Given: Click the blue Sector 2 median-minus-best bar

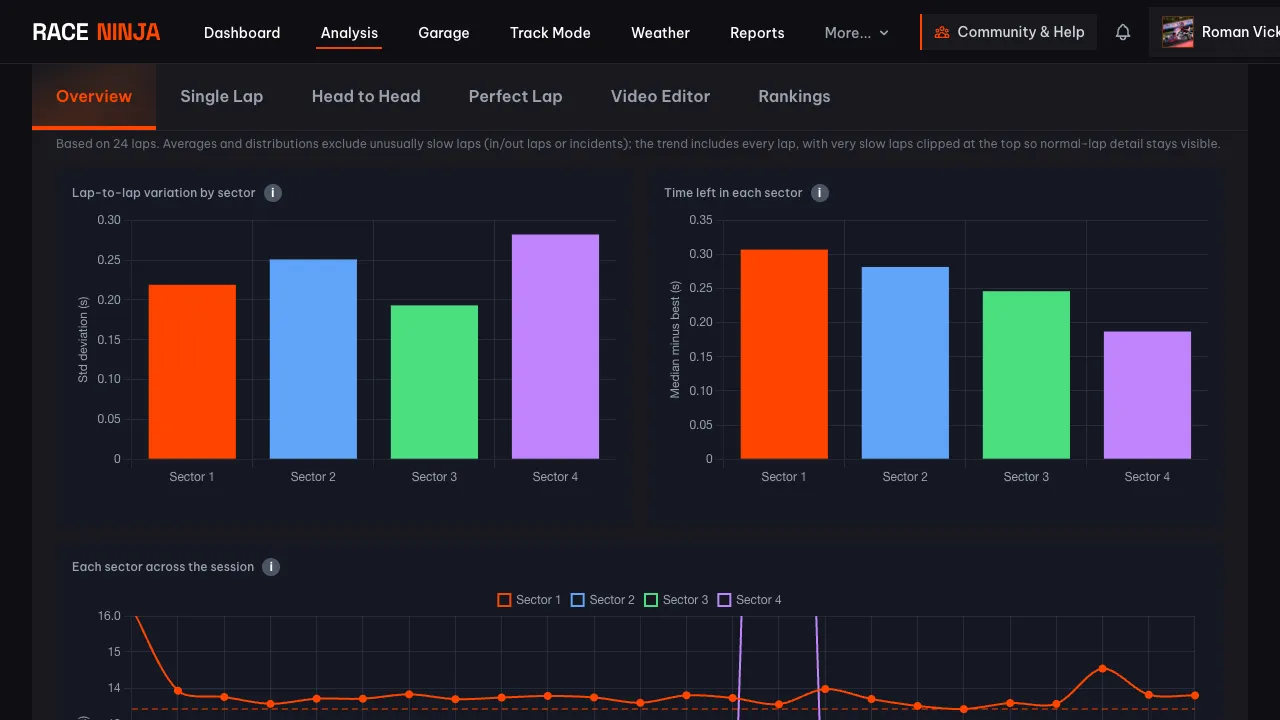Looking at the screenshot, I should [x=905, y=363].
